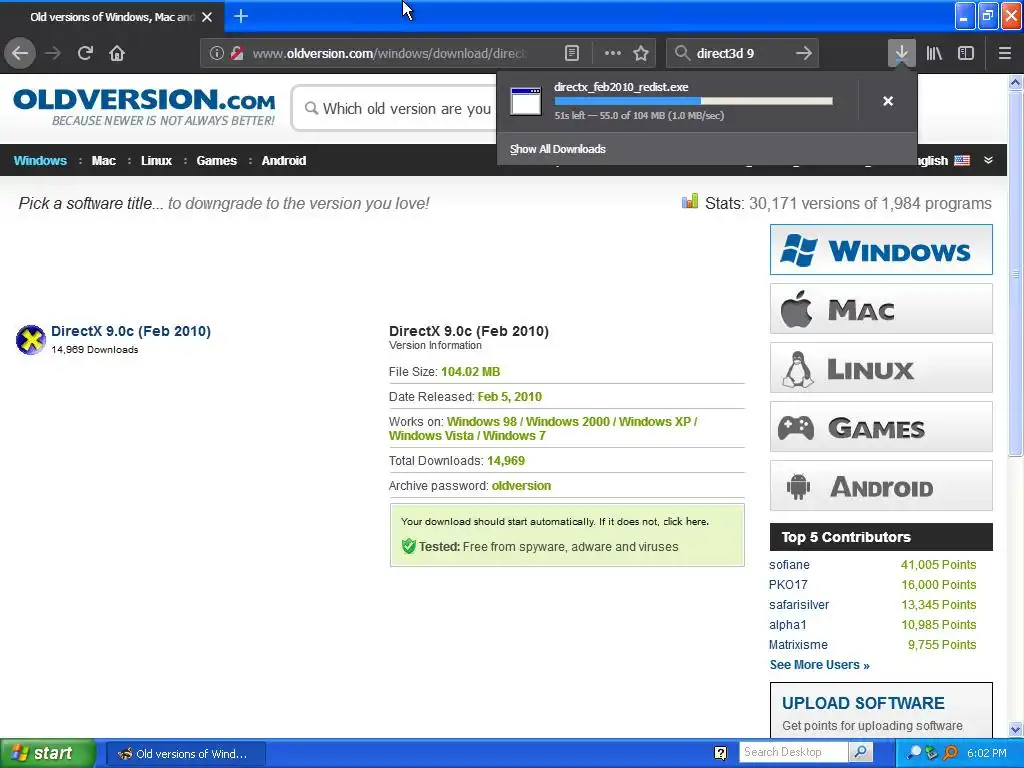Cancel the directx_feb2010_redist.exe download
The height and width of the screenshot is (768, 1024).
(888, 101)
